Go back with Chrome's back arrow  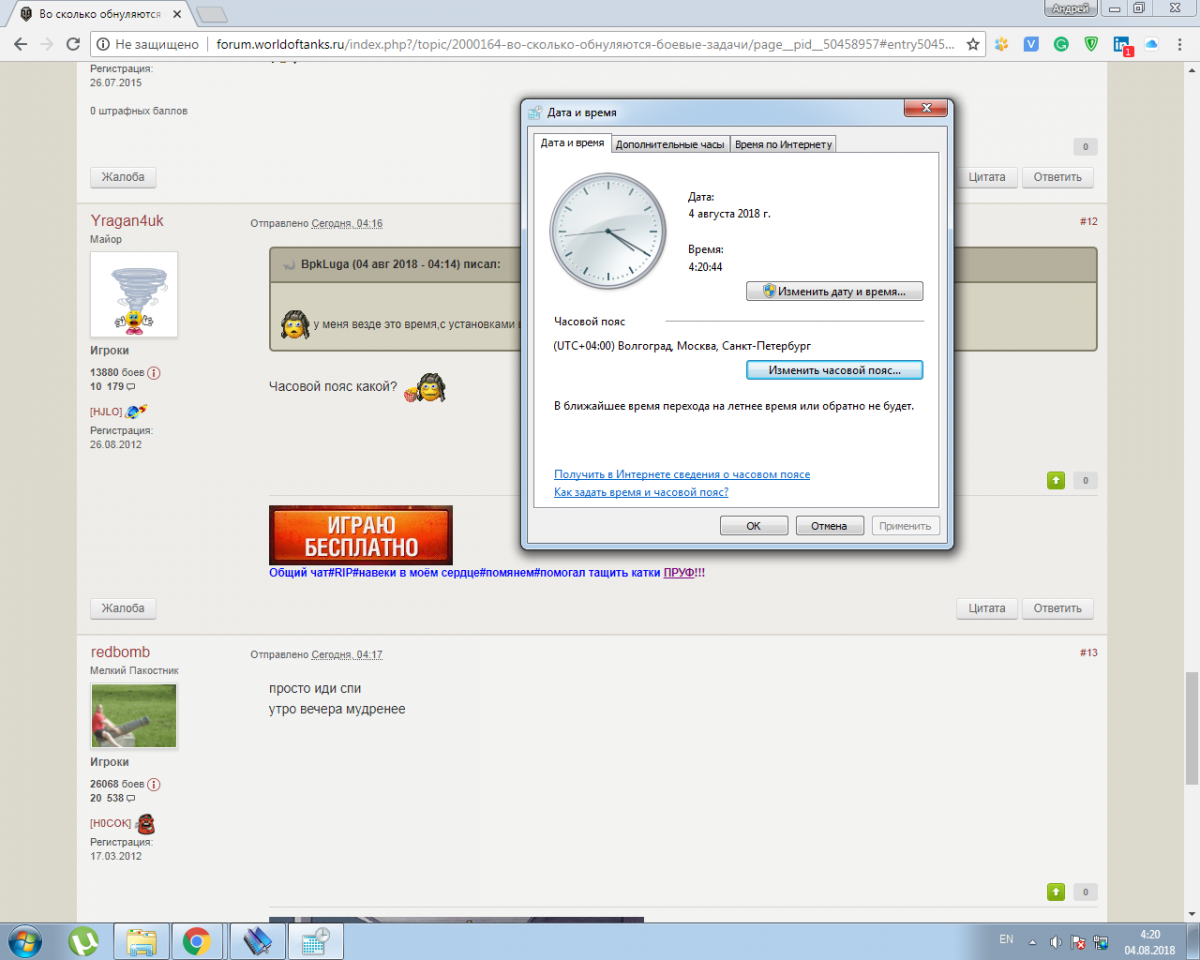pos(20,44)
